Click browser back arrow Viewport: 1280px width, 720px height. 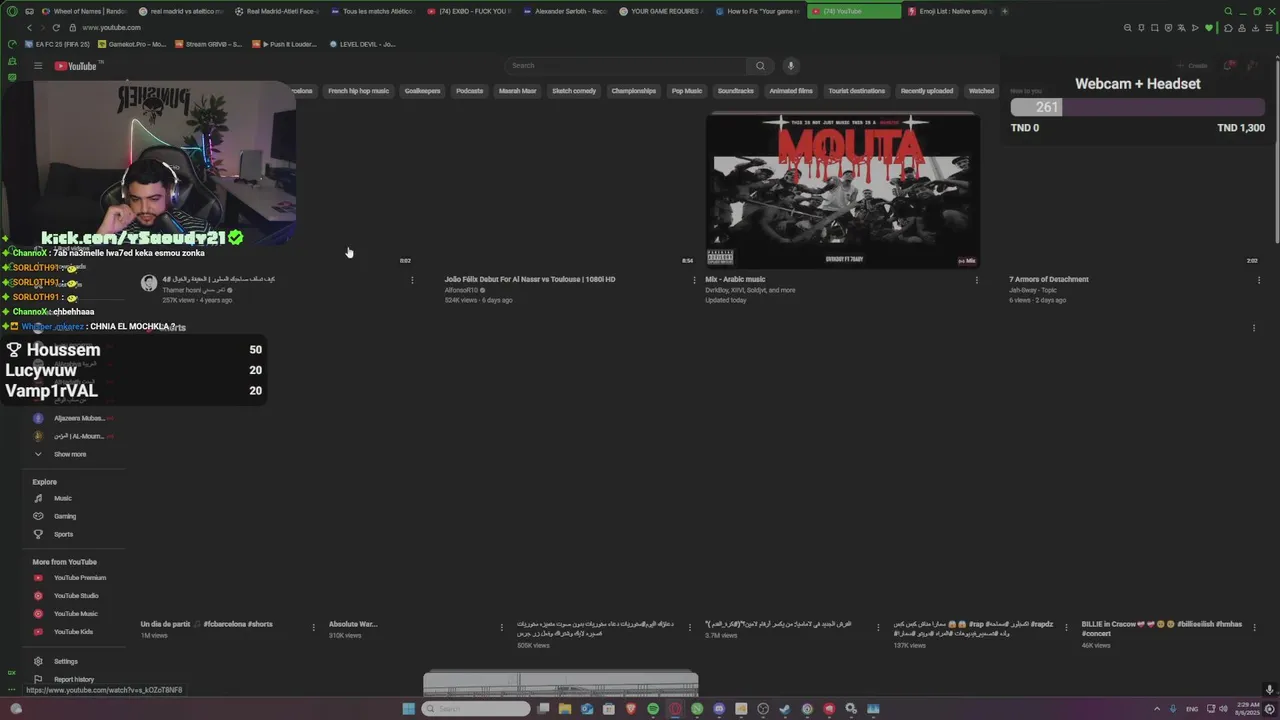(29, 27)
